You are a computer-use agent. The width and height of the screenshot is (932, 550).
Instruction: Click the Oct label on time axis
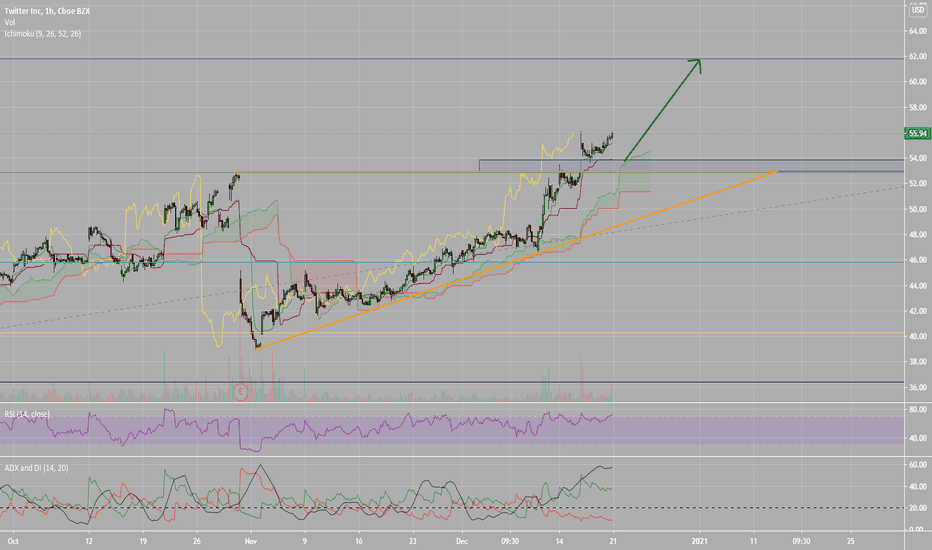pos(13,541)
